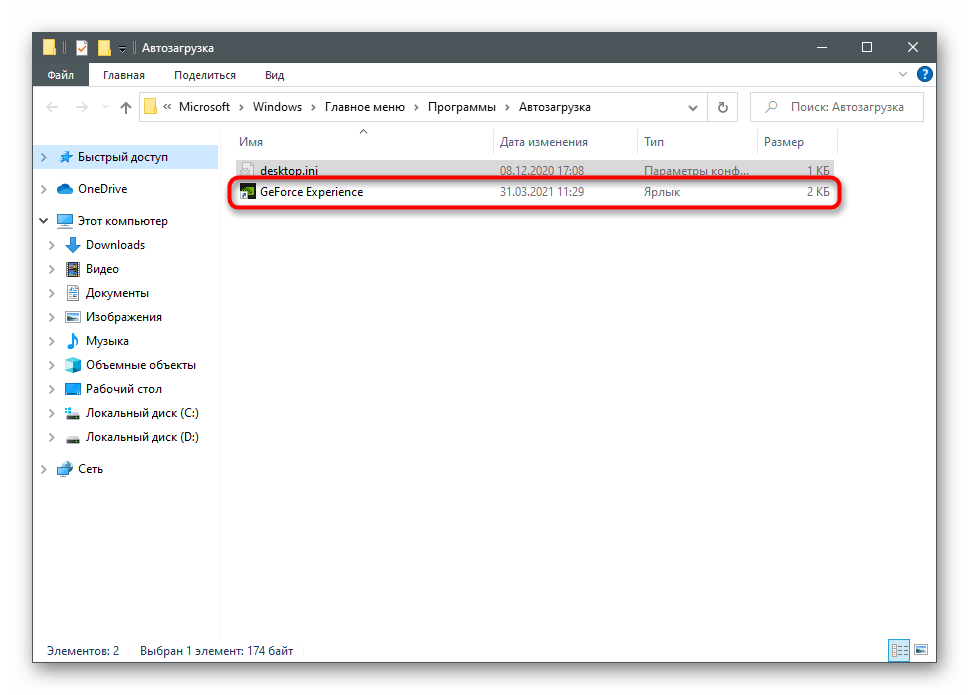Screen dimensions: 969x695
Task: Click the search field Поиск: Автозагрузка
Action: [x=845, y=107]
